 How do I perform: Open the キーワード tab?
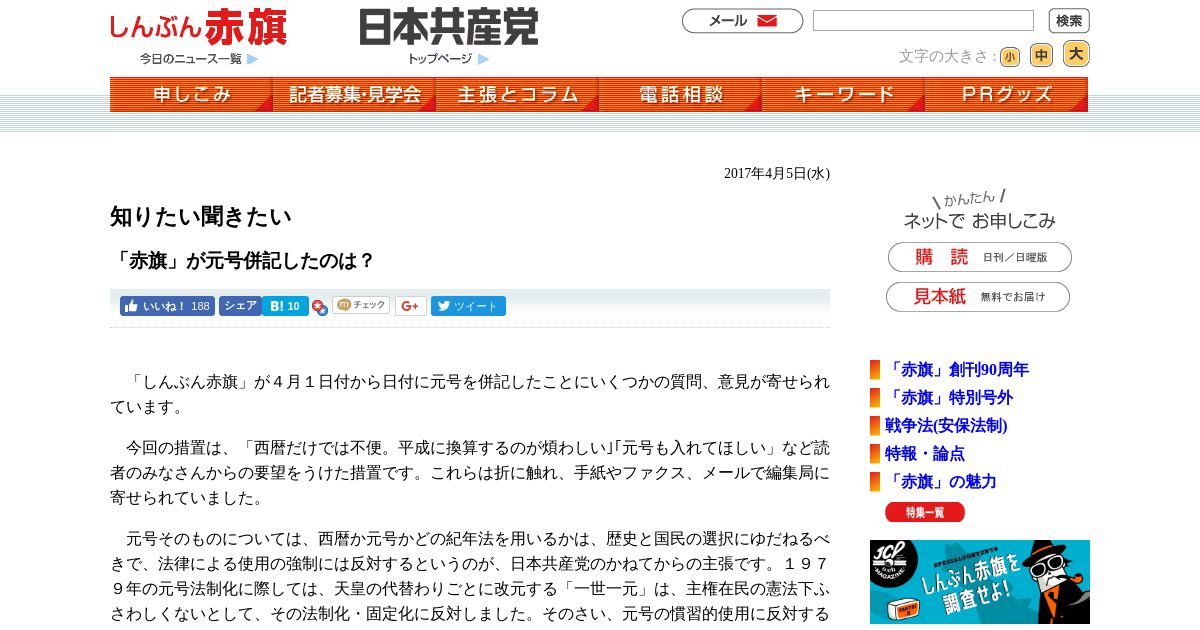(x=843, y=94)
